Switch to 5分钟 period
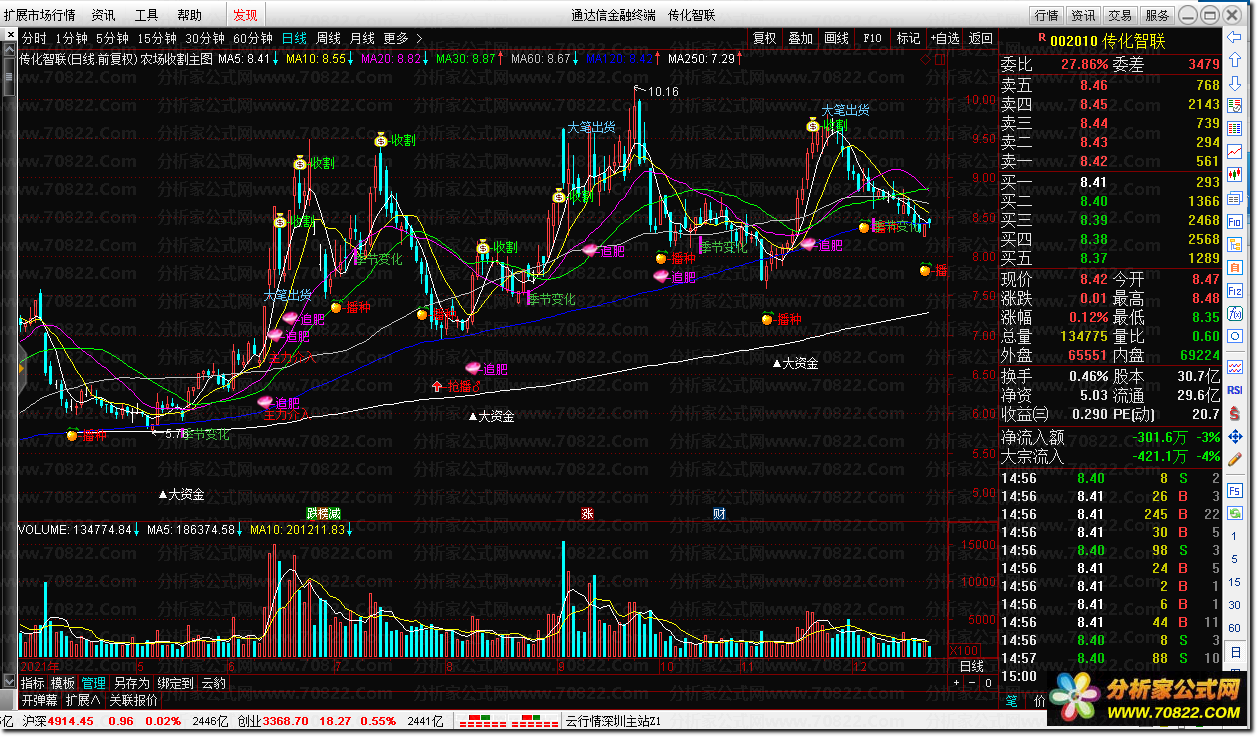Screen dimensions: 1259x737 [x=112, y=38]
